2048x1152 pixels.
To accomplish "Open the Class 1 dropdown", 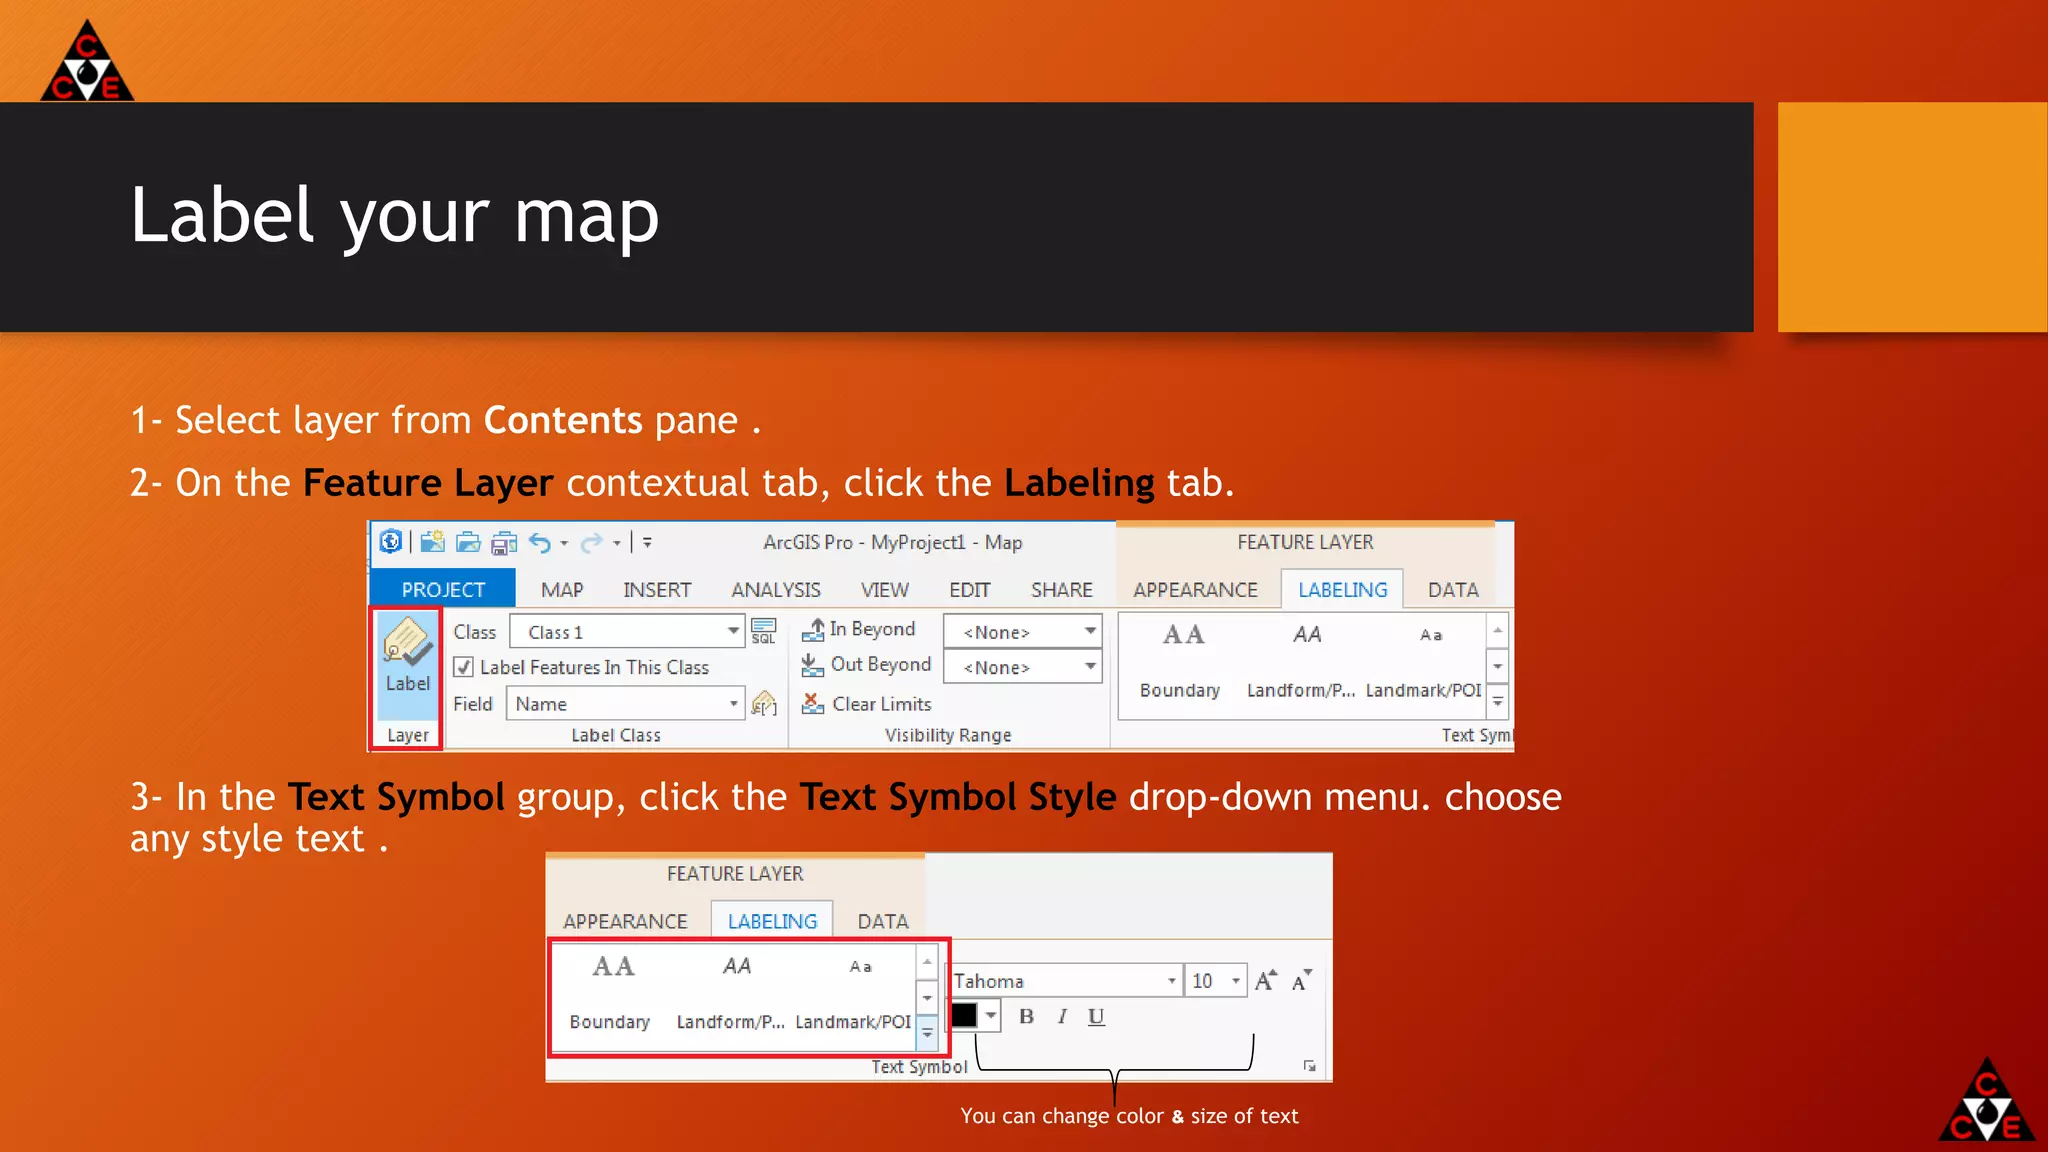I will pyautogui.click(x=733, y=631).
